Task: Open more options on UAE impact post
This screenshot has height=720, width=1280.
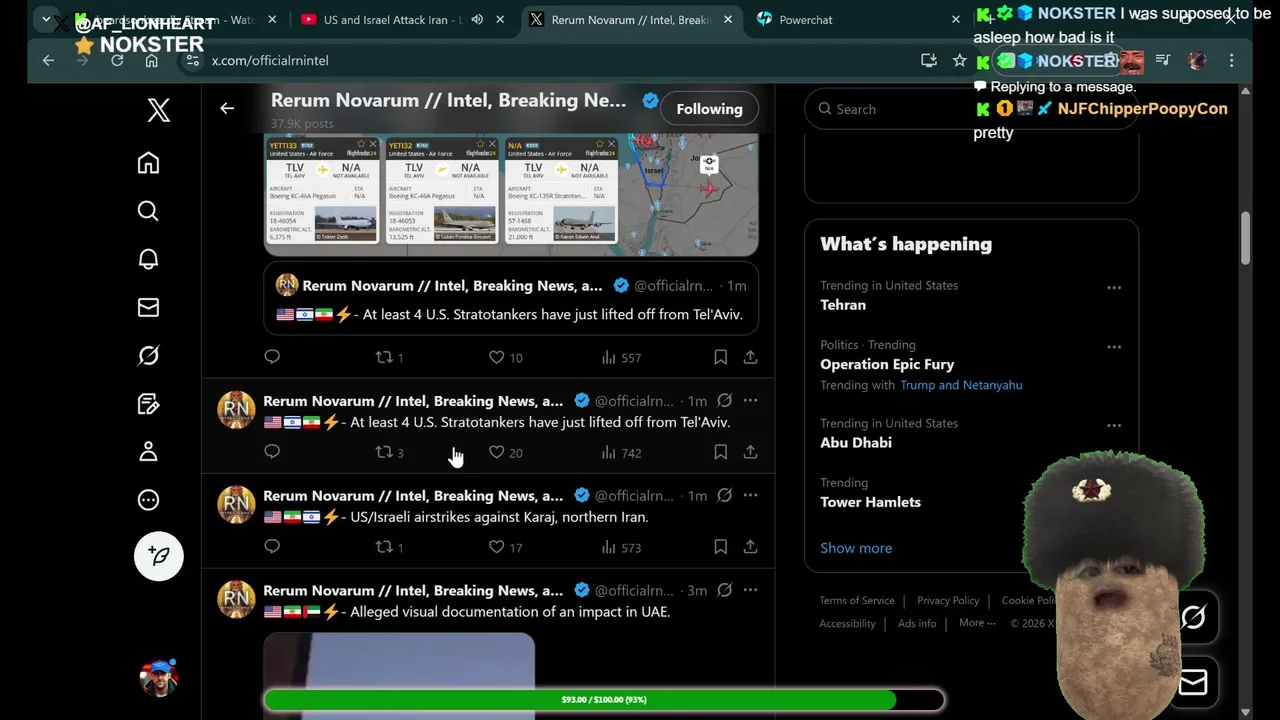Action: pos(750,590)
